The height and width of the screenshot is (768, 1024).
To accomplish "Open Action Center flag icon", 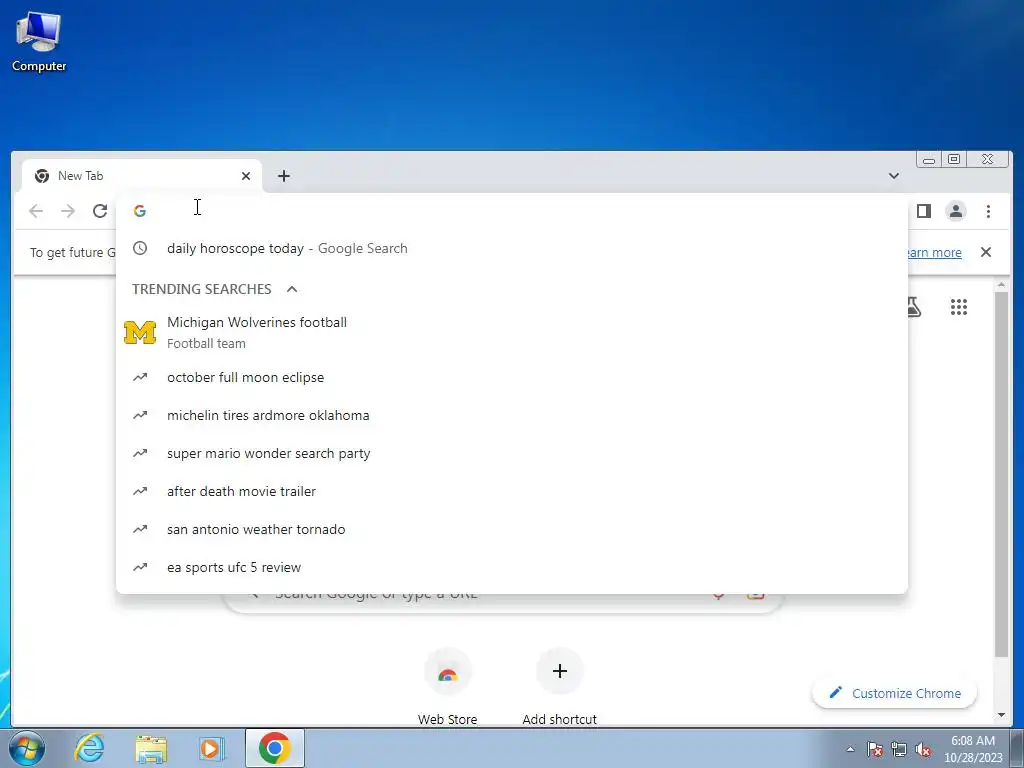I will [875, 750].
